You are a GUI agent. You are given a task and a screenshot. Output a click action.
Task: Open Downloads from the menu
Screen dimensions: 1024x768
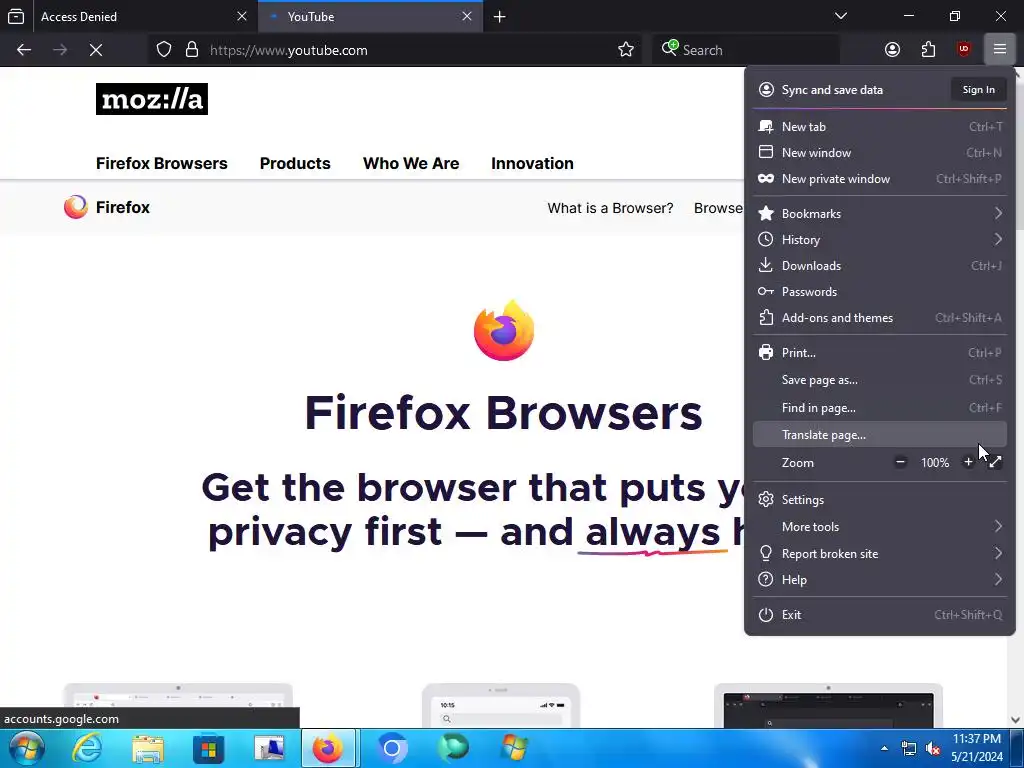point(880,266)
